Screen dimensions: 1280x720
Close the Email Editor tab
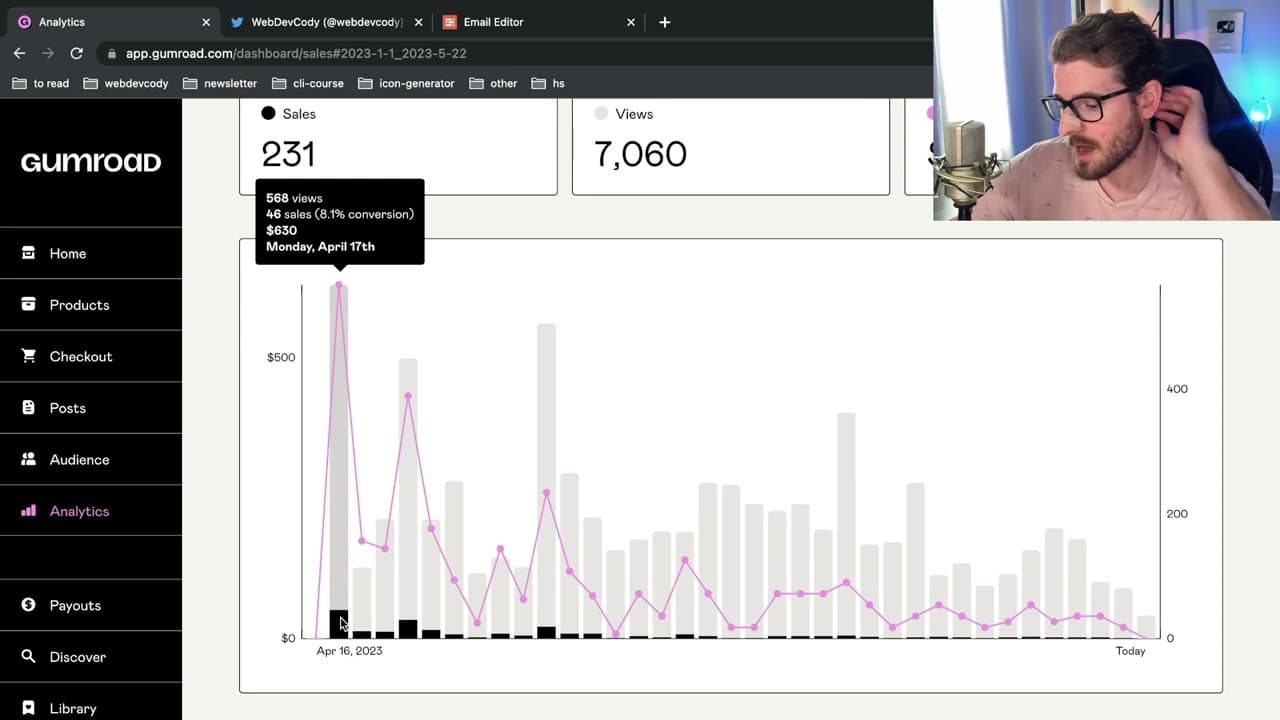tap(631, 22)
